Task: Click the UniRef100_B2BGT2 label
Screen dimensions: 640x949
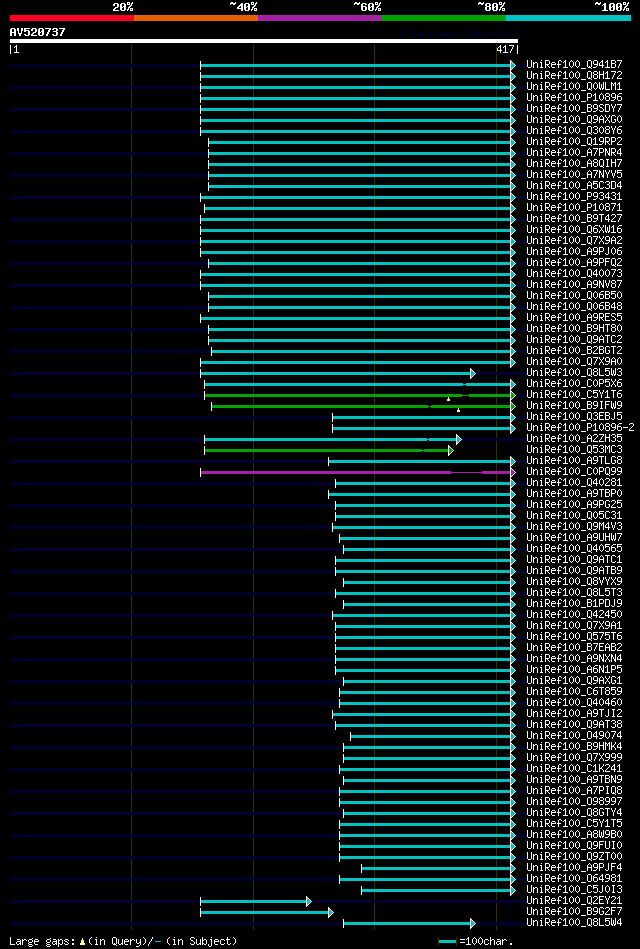Action: tap(574, 351)
